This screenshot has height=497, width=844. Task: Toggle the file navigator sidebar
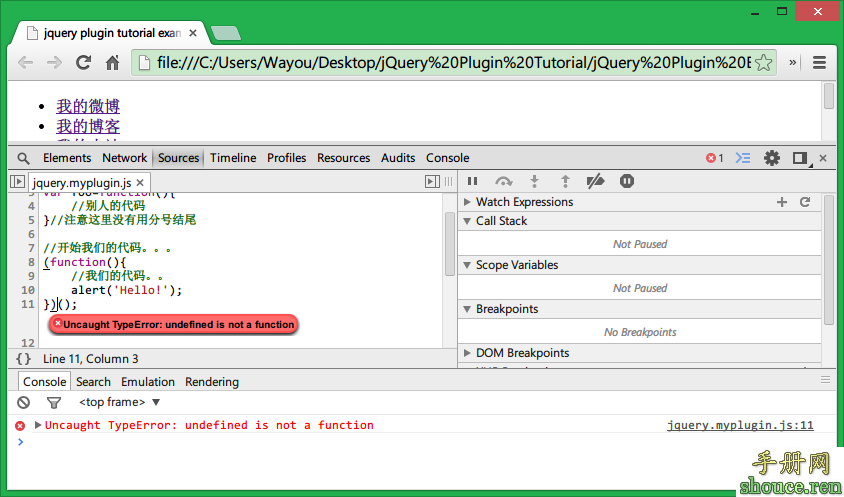click(17, 182)
